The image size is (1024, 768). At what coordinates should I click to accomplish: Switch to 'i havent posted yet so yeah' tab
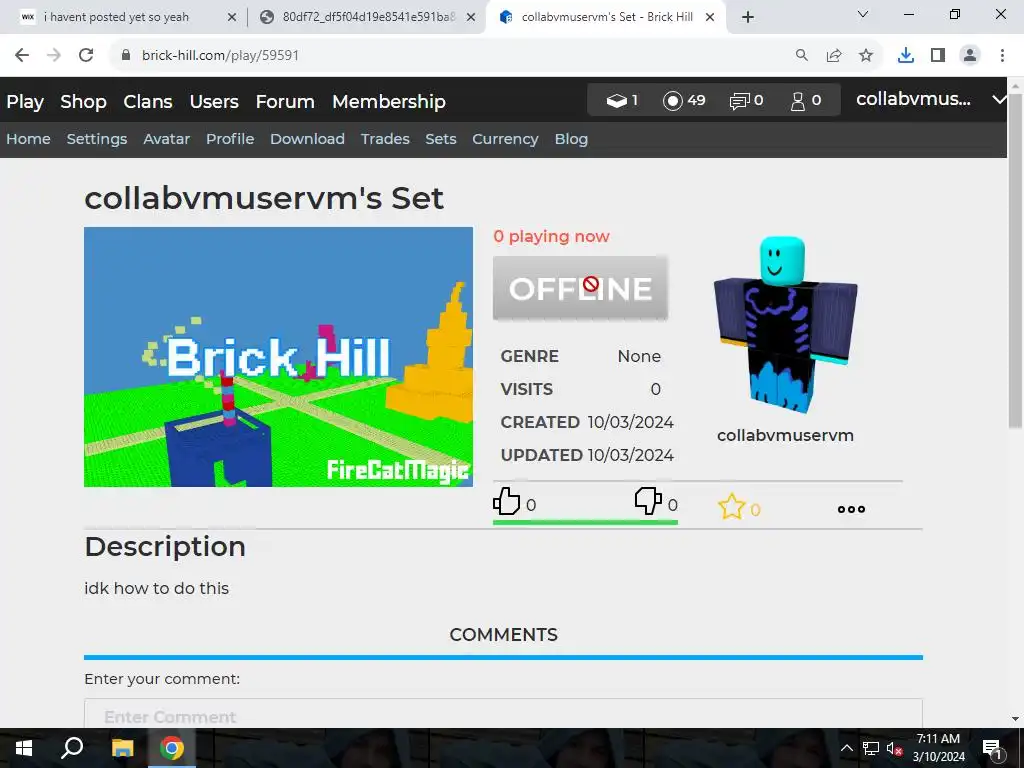tap(116, 17)
